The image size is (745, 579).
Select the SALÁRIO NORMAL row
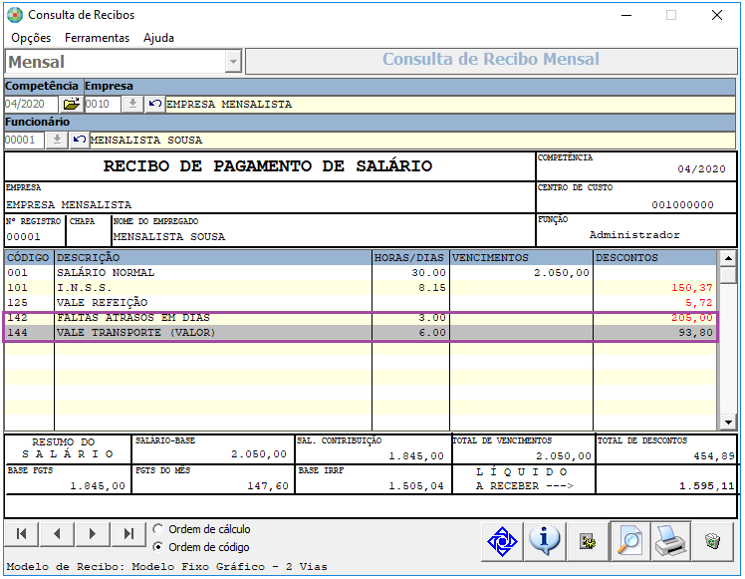point(361,273)
